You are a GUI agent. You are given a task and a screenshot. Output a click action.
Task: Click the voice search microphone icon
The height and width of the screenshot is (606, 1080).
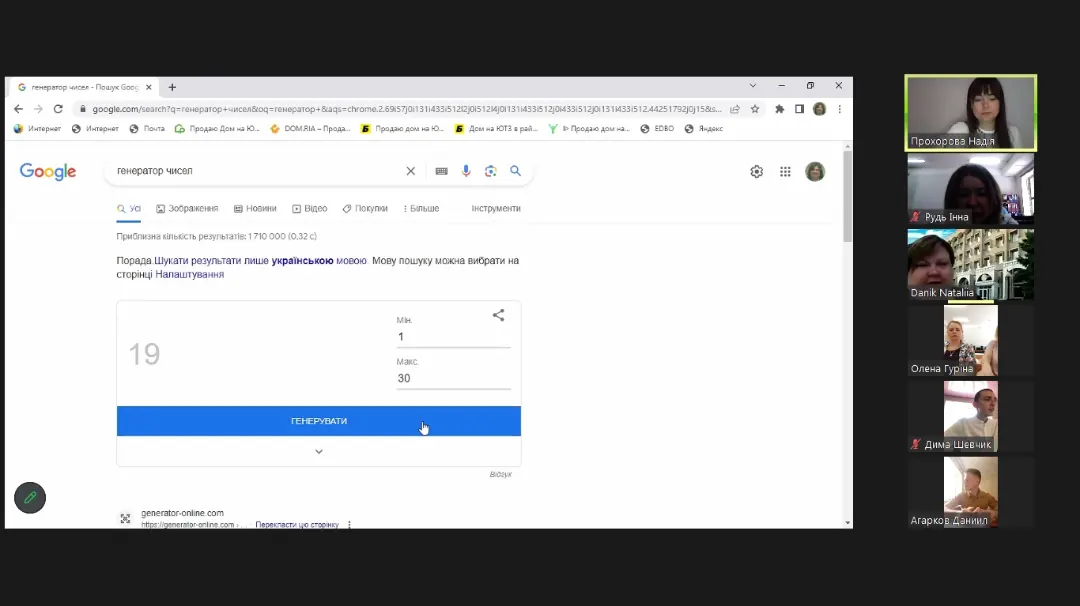click(x=466, y=171)
